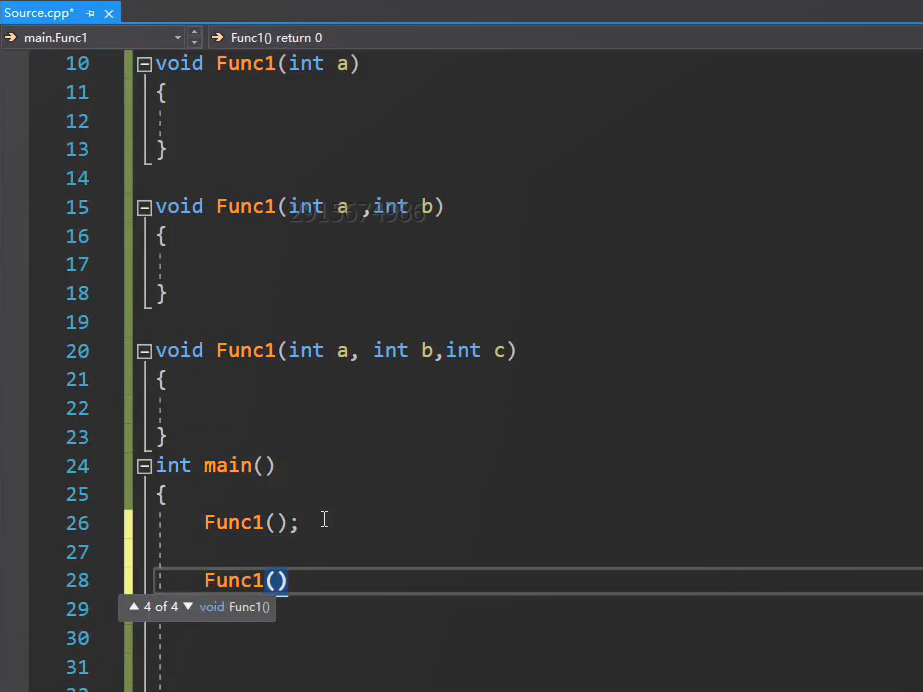Click 'void' keyword on line 10

click(x=179, y=63)
